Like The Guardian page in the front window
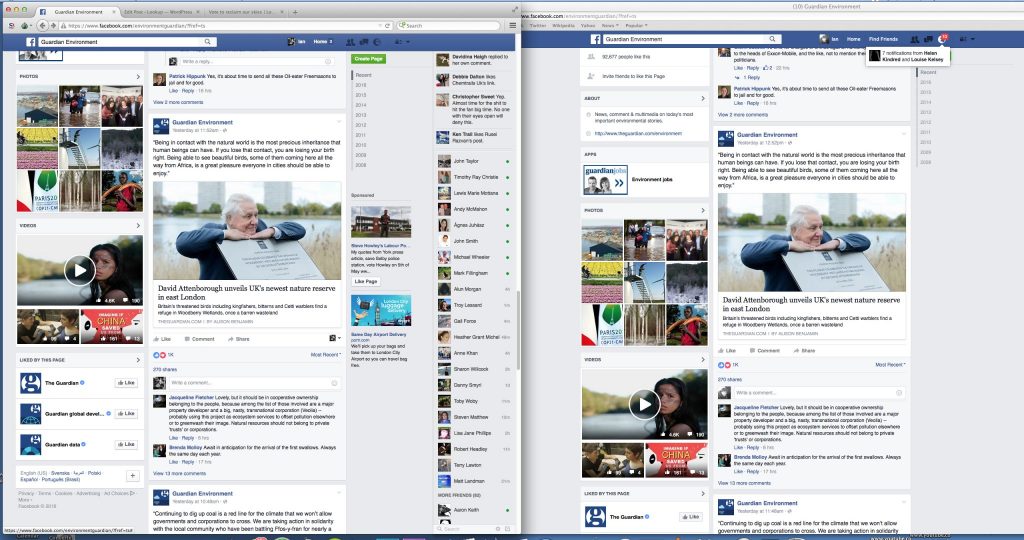 [126, 383]
